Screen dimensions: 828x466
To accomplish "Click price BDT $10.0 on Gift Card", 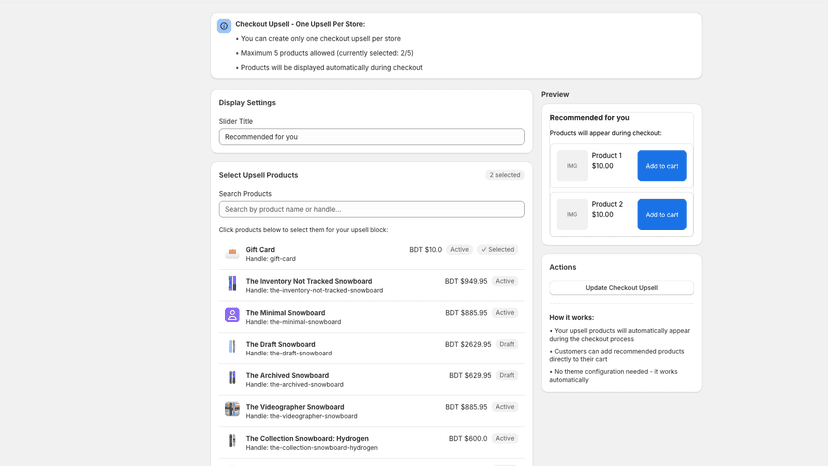I will pos(426,249).
